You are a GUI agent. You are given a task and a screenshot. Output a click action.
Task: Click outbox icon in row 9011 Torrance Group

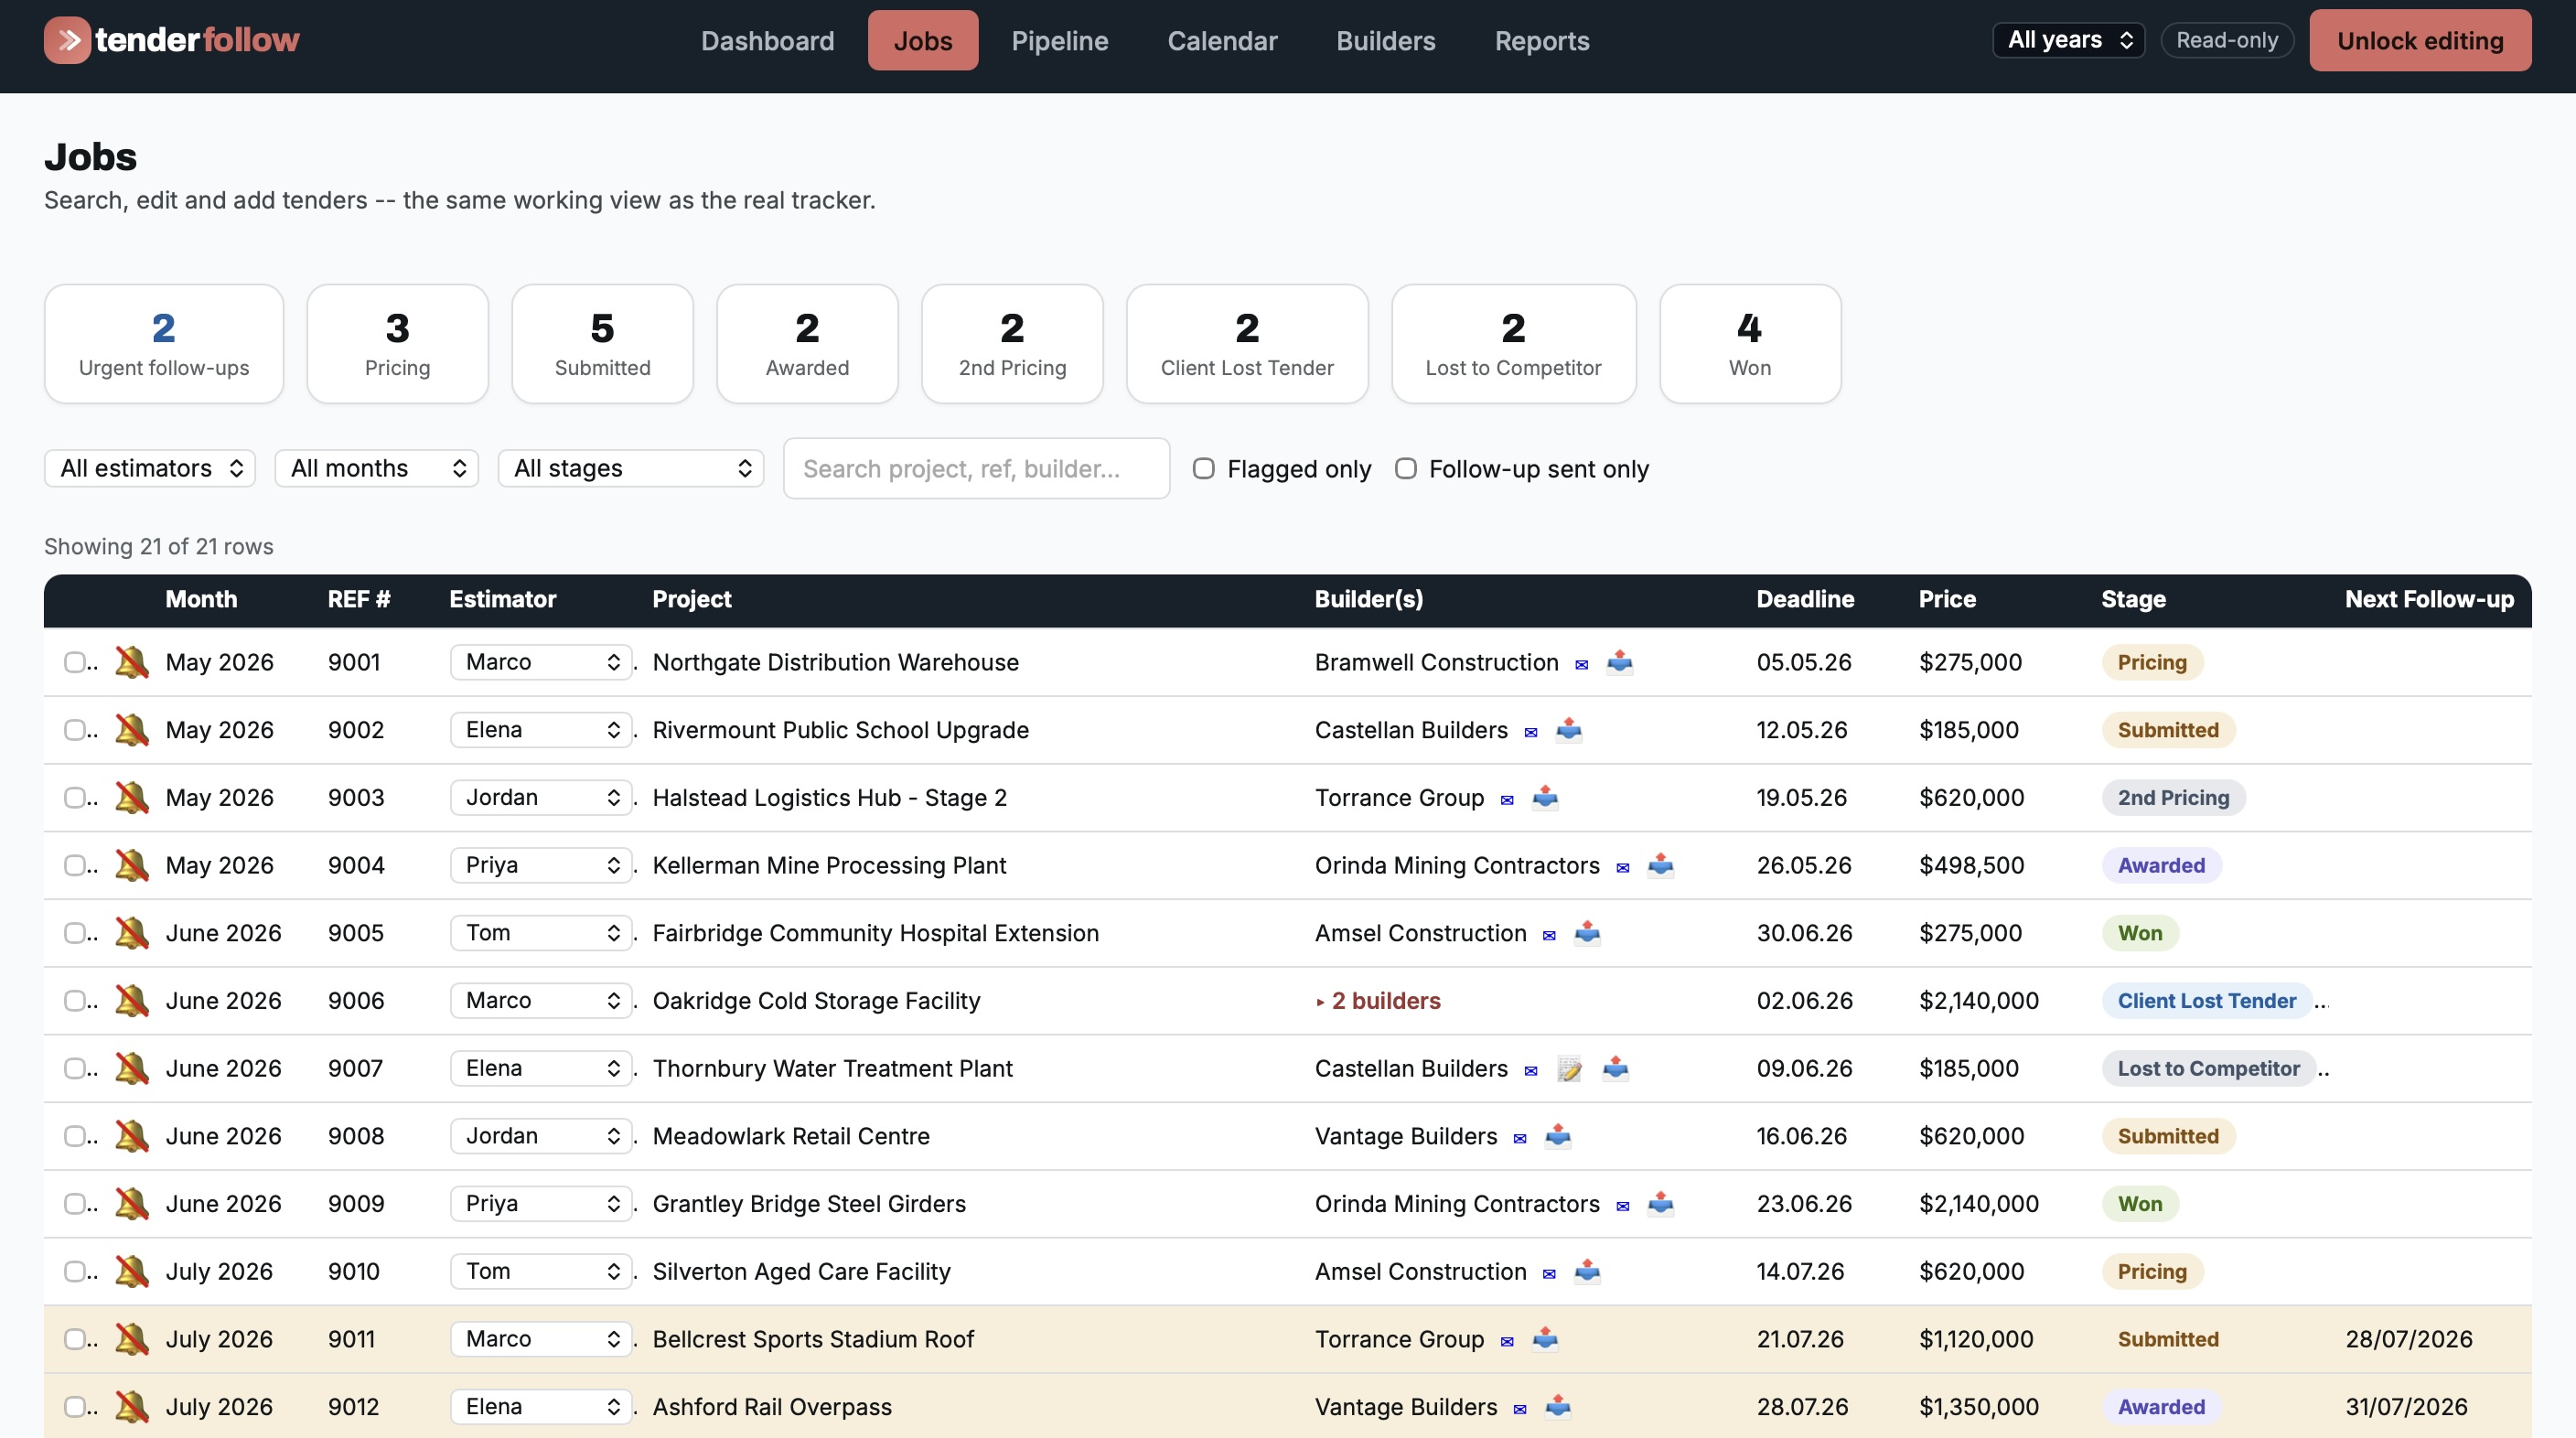pos(1545,1339)
